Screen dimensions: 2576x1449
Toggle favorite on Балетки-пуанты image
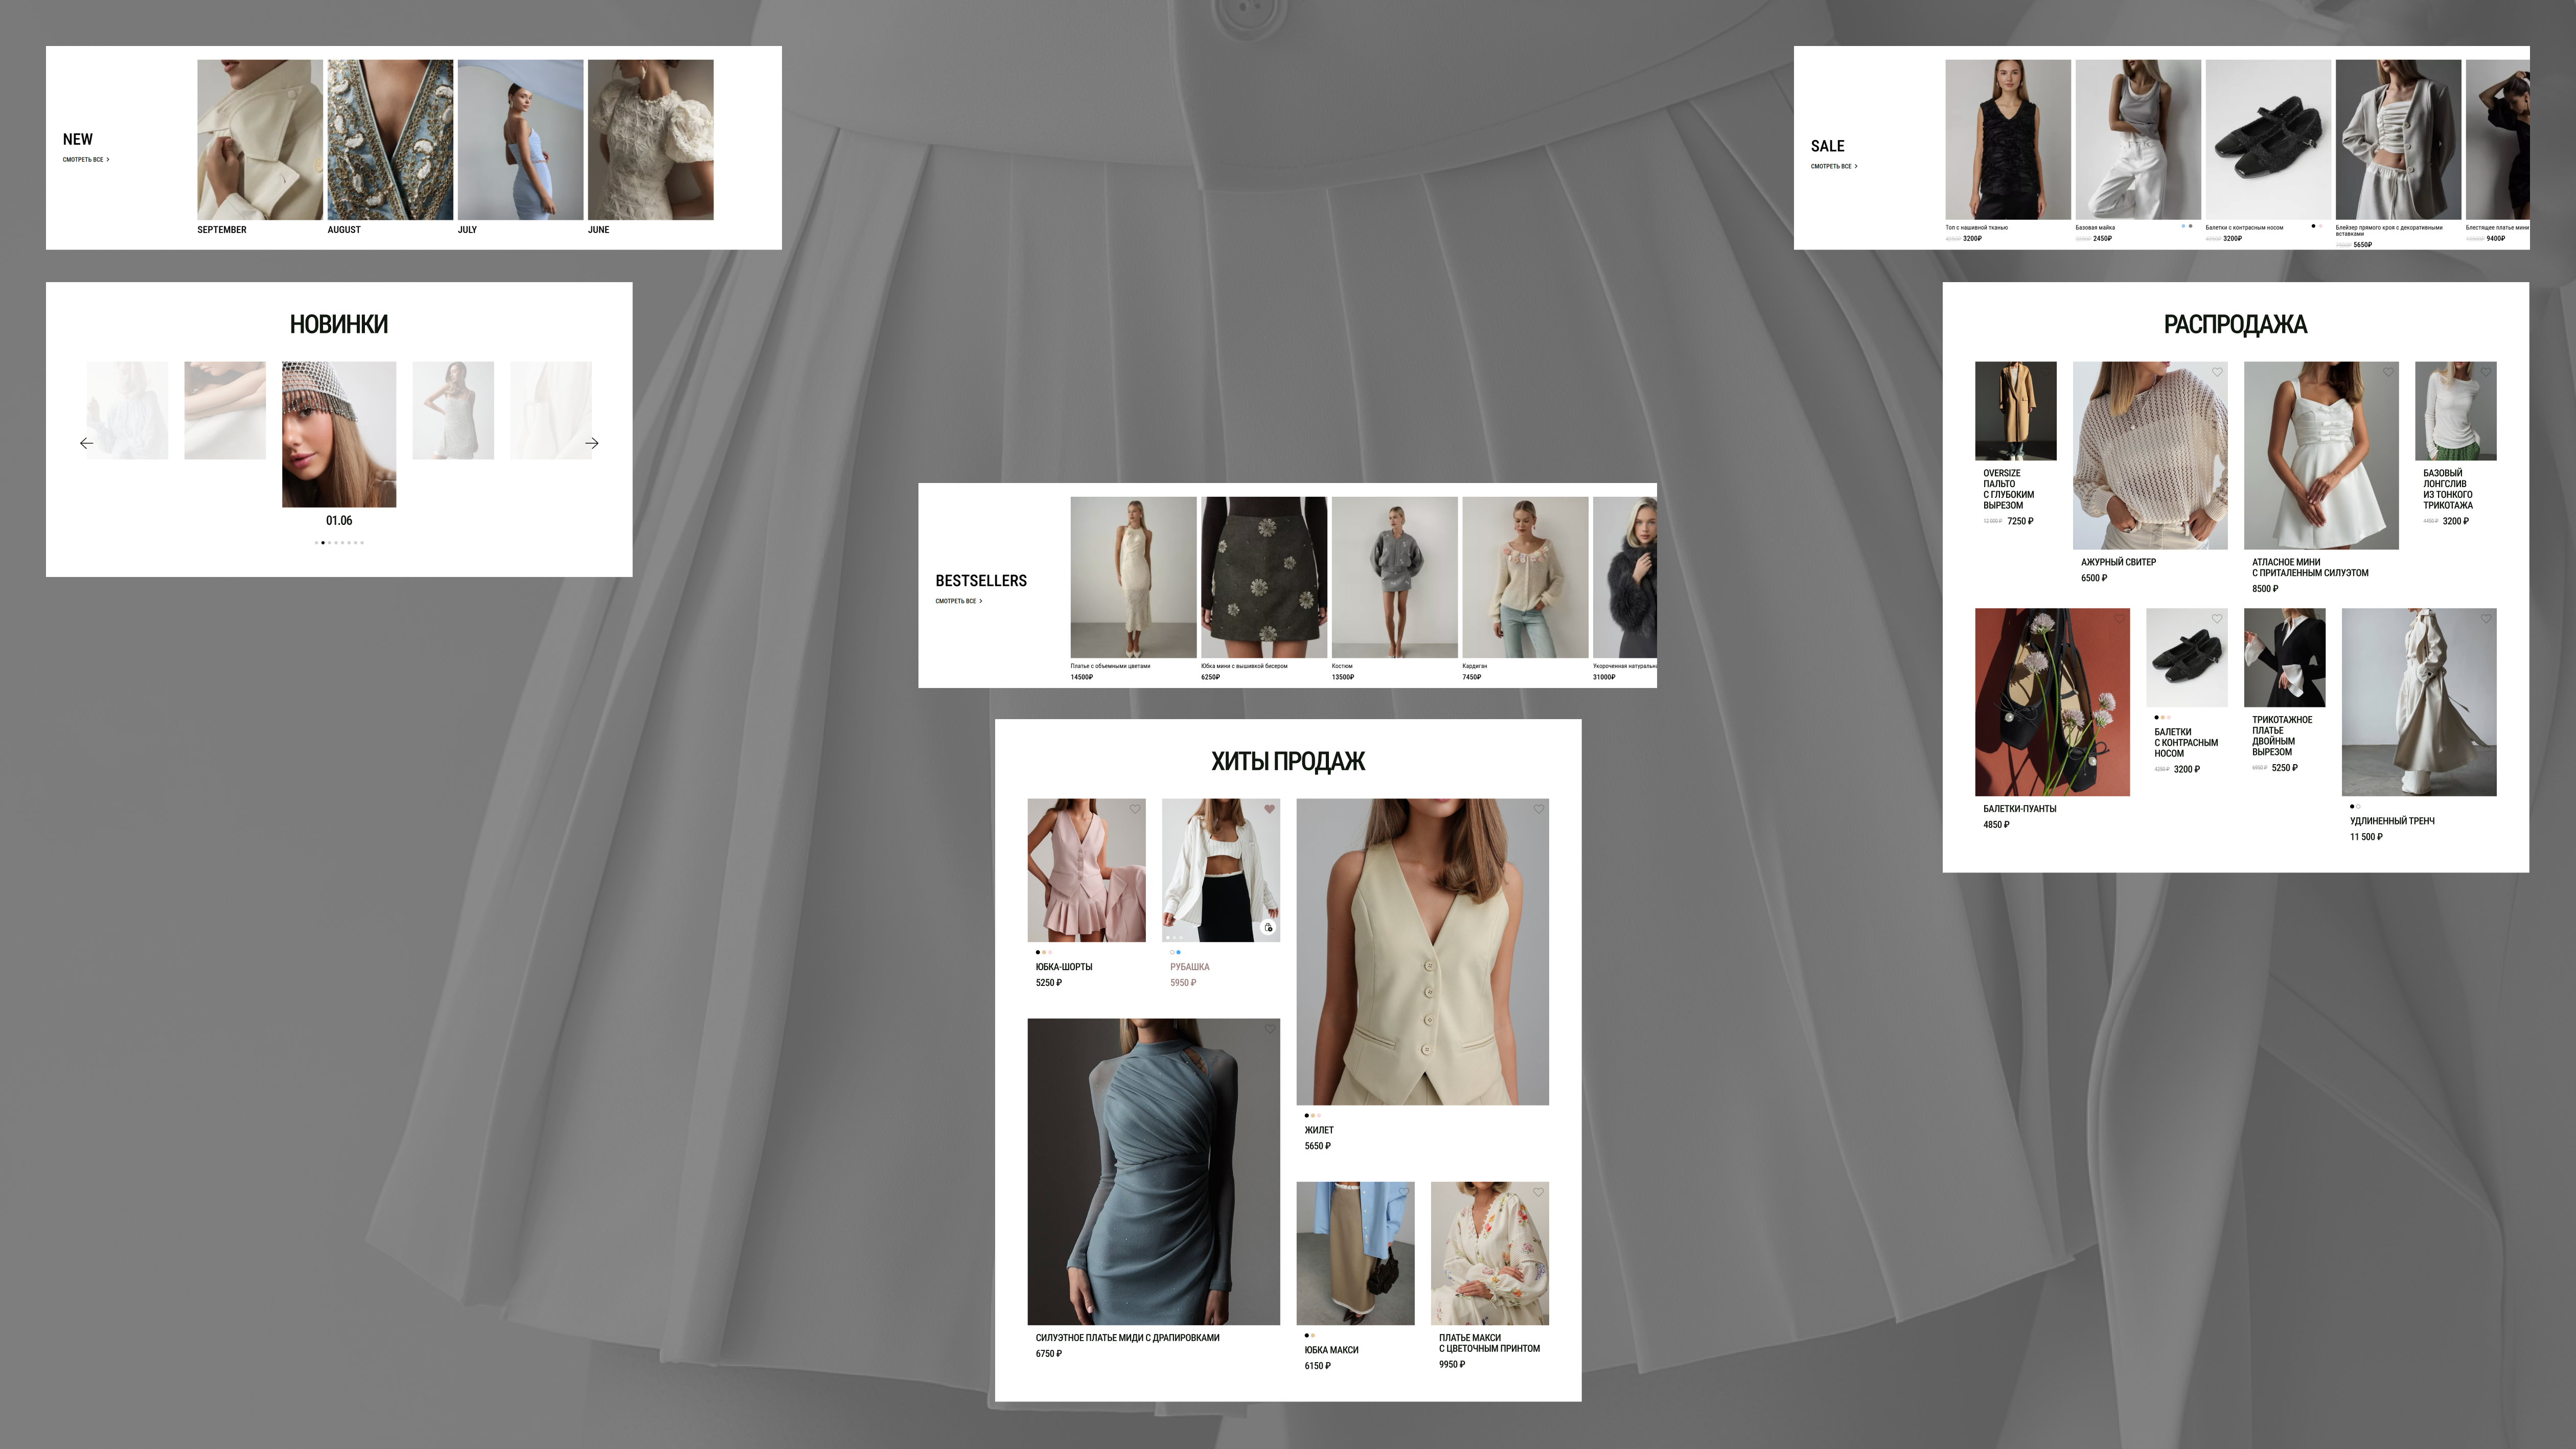coord(2119,619)
